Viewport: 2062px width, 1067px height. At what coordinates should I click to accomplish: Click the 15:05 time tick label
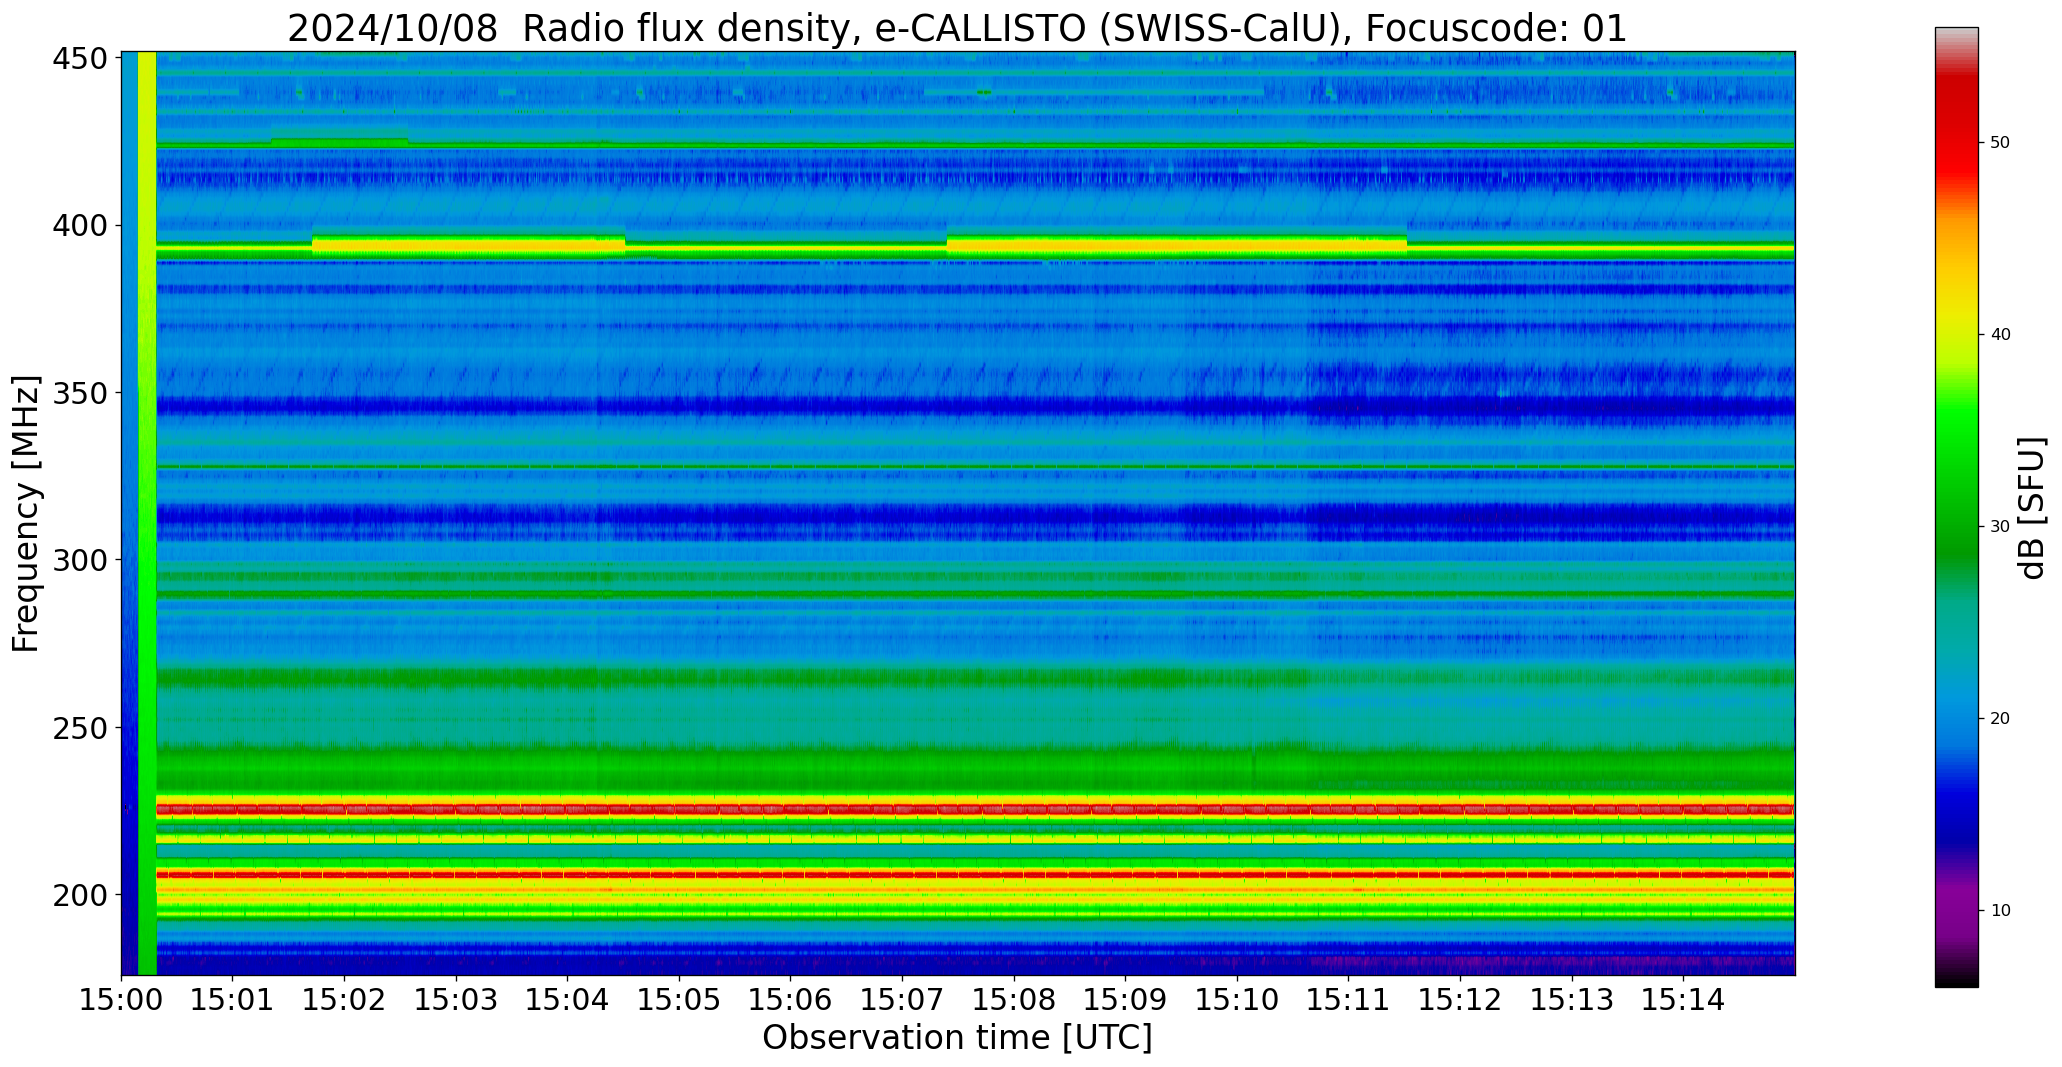click(x=680, y=999)
